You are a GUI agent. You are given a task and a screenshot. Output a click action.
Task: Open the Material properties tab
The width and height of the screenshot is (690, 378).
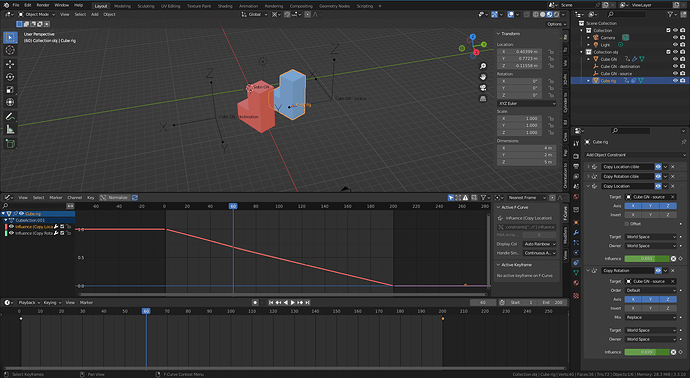point(576,283)
